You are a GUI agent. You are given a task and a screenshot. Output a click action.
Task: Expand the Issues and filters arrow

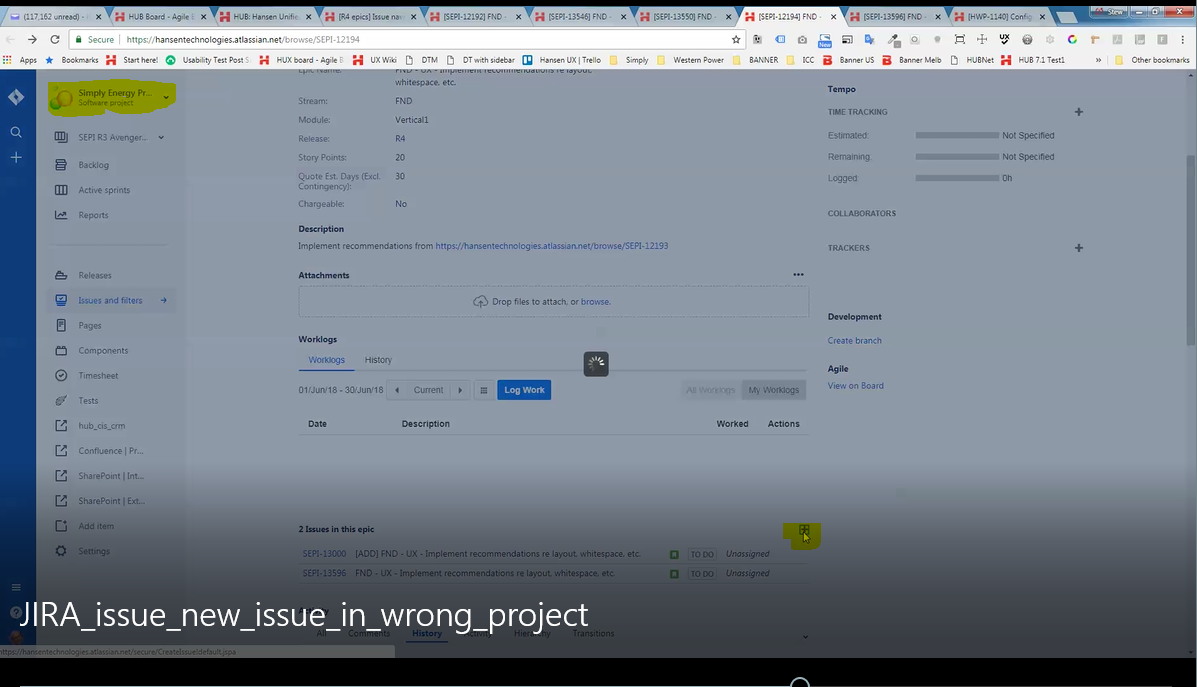click(163, 301)
